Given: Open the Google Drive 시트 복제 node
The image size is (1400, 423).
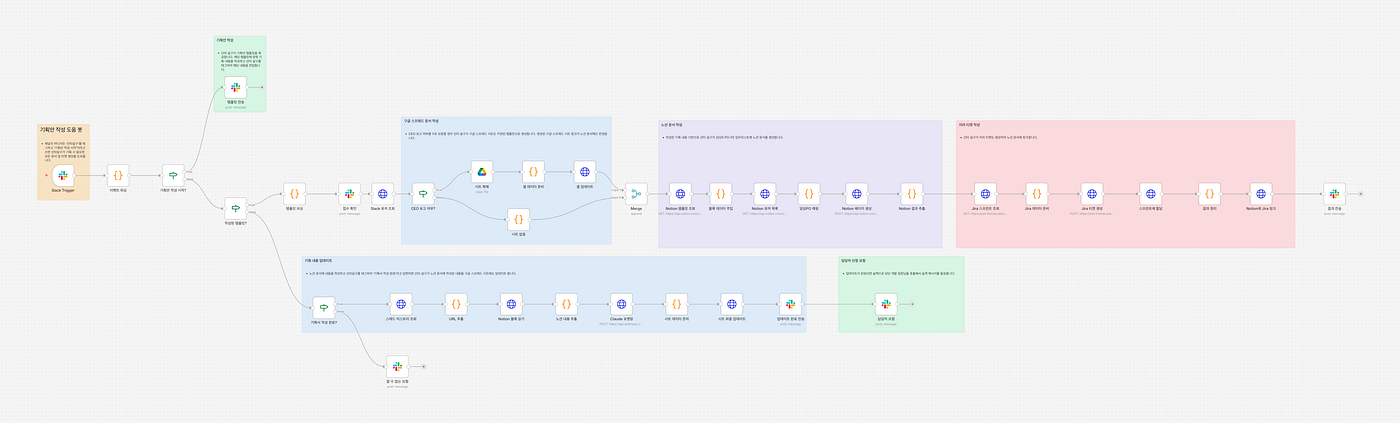Looking at the screenshot, I should 481,172.
